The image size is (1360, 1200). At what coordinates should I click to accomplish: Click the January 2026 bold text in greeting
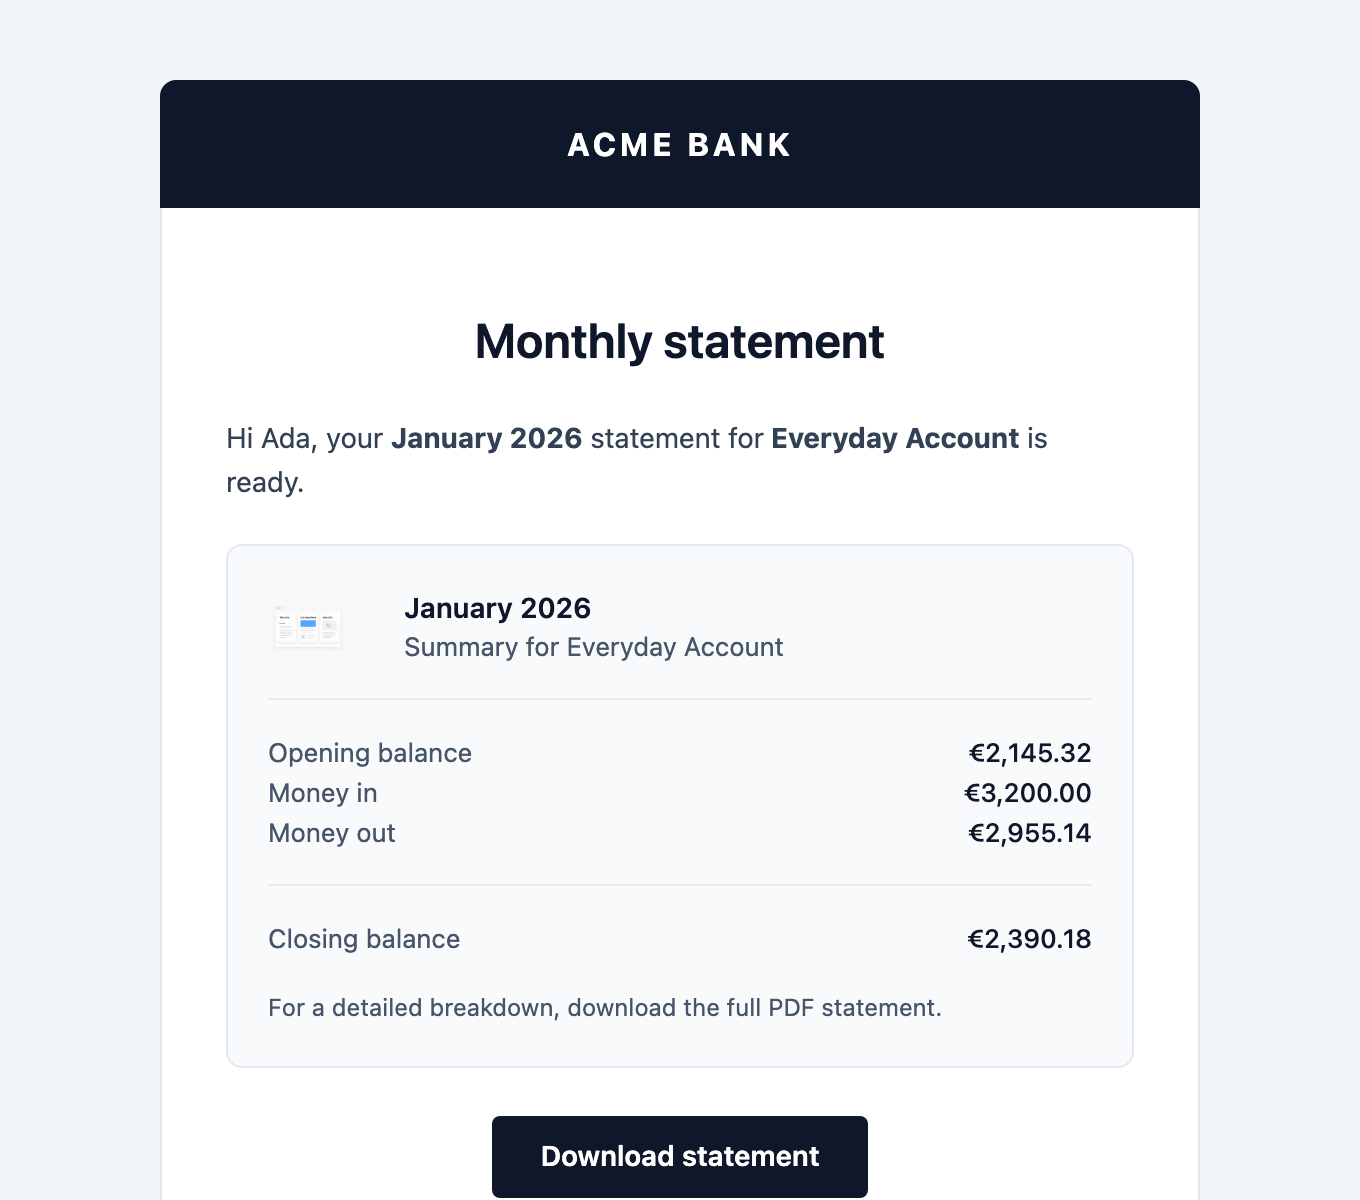(486, 438)
